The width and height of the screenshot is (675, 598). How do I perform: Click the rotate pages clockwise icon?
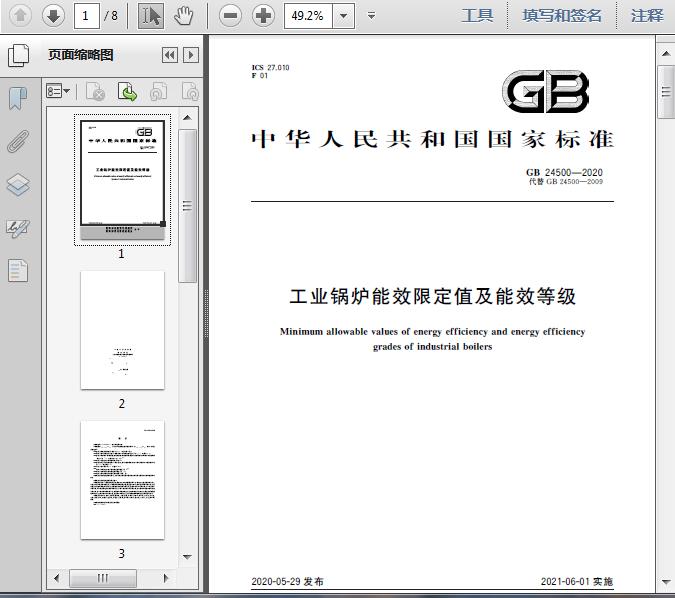(190, 91)
